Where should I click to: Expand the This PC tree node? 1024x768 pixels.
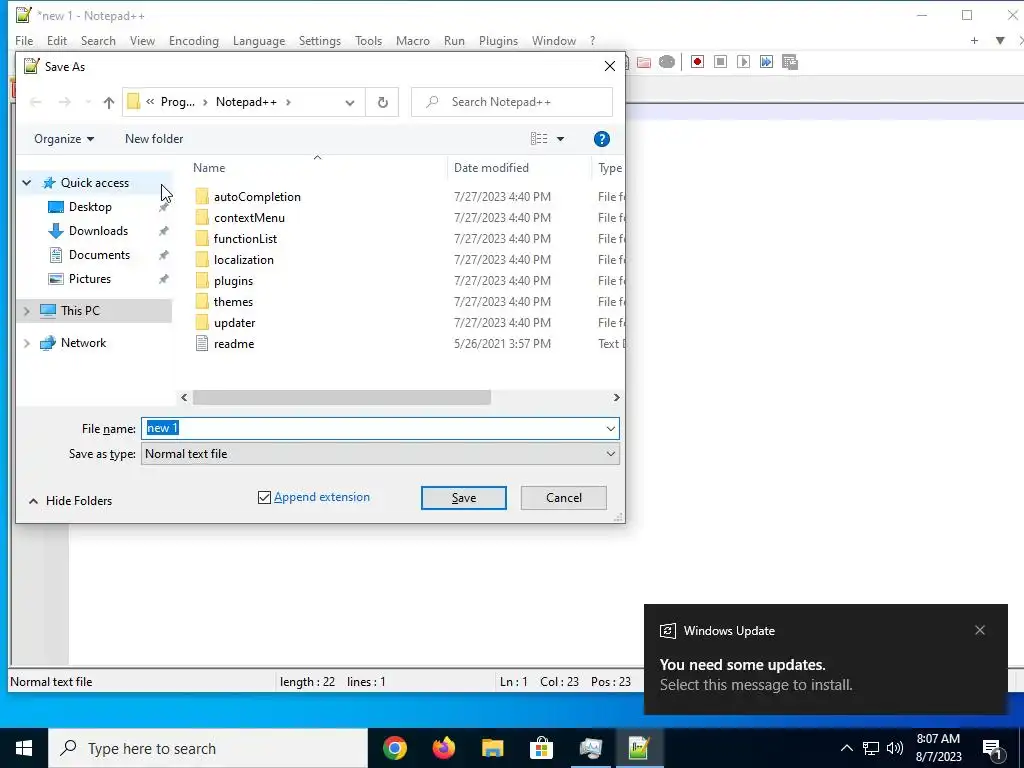(x=27, y=311)
